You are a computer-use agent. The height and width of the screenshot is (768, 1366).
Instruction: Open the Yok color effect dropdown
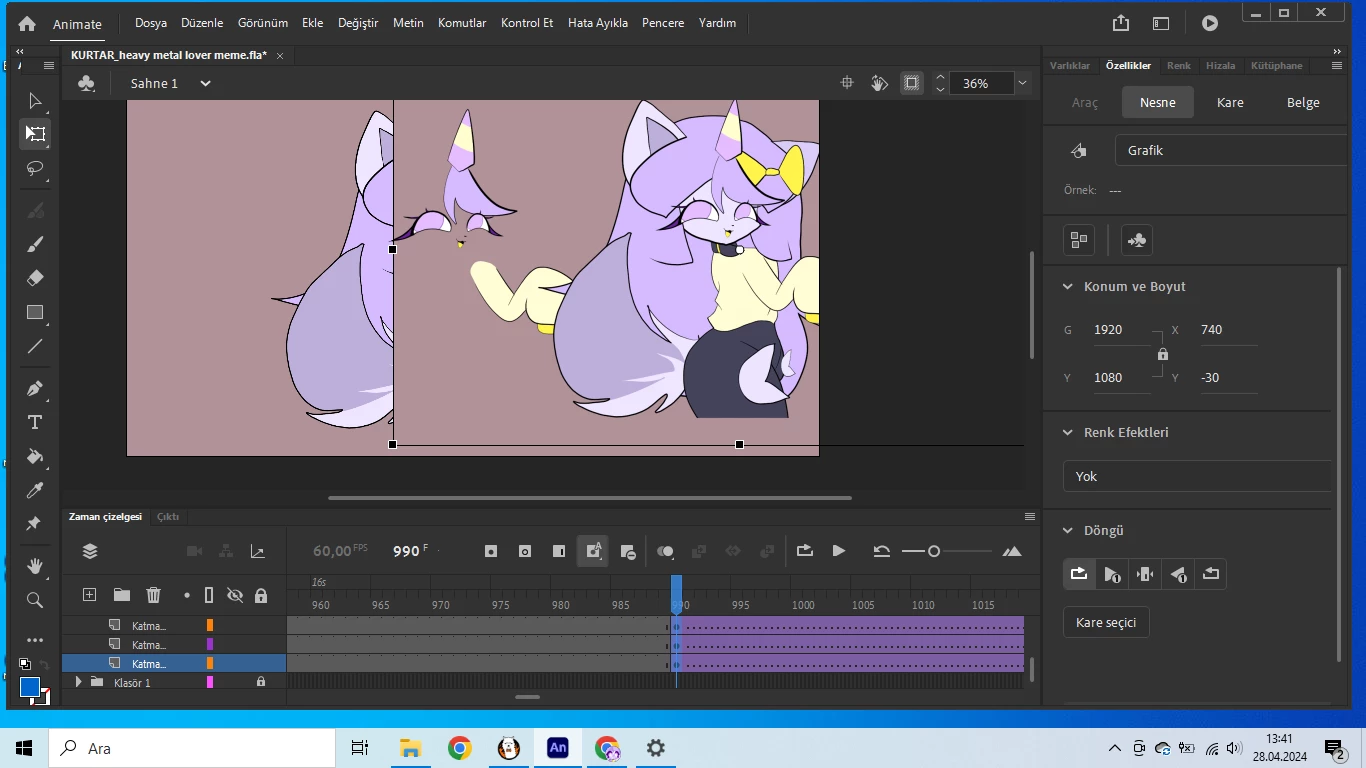click(x=1198, y=476)
